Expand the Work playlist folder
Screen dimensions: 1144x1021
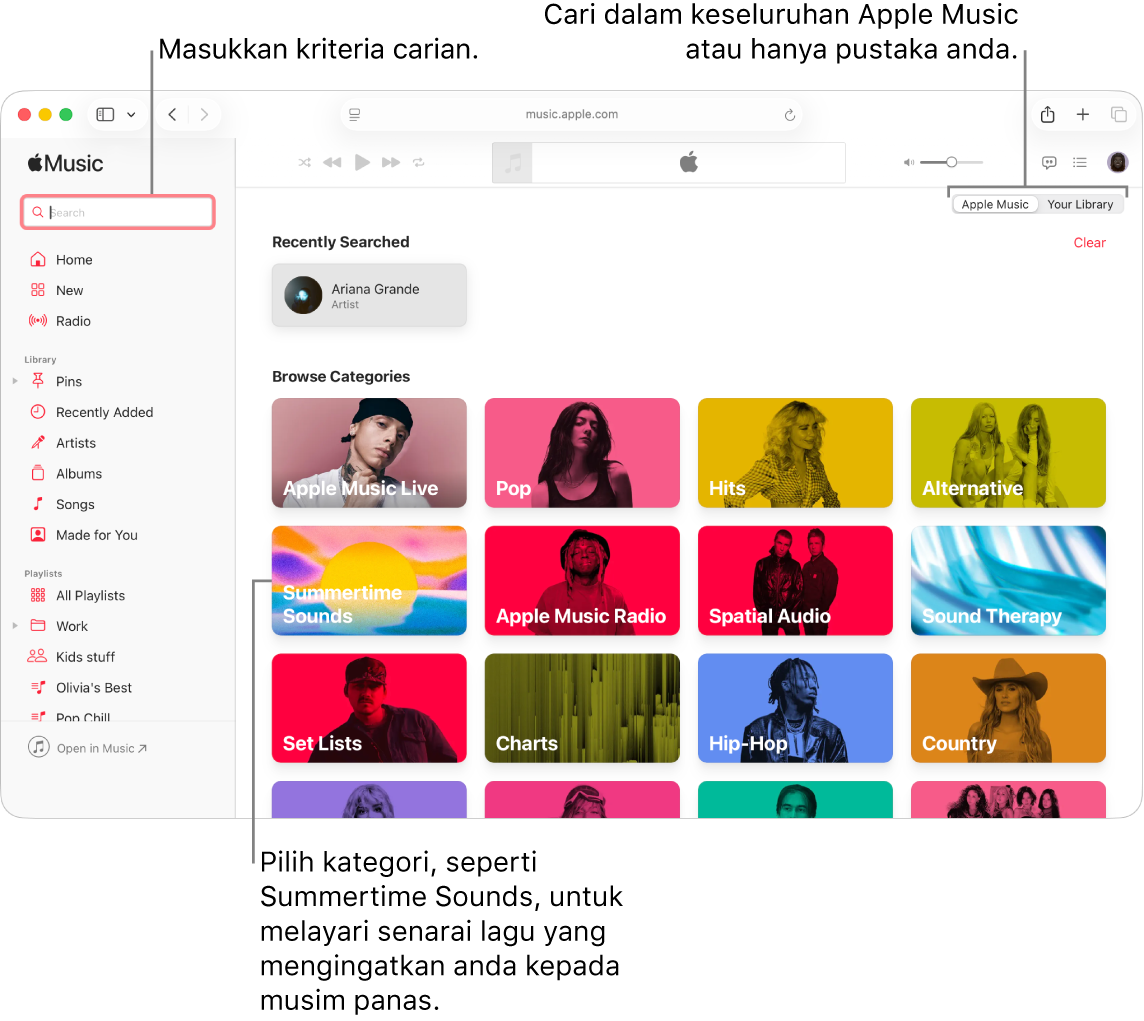point(15,626)
